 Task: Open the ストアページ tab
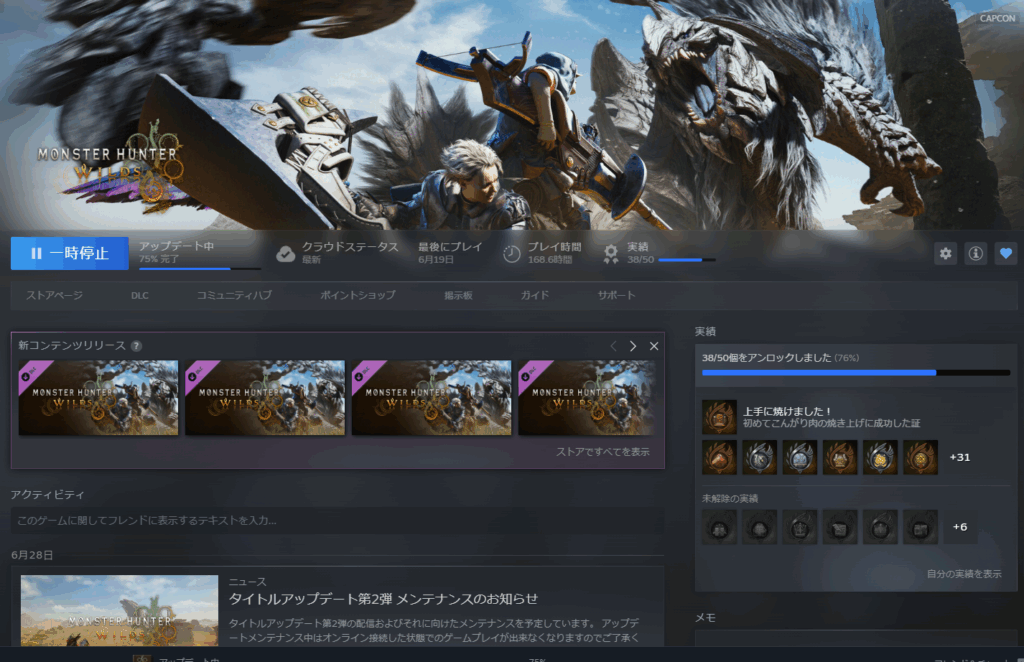point(55,295)
